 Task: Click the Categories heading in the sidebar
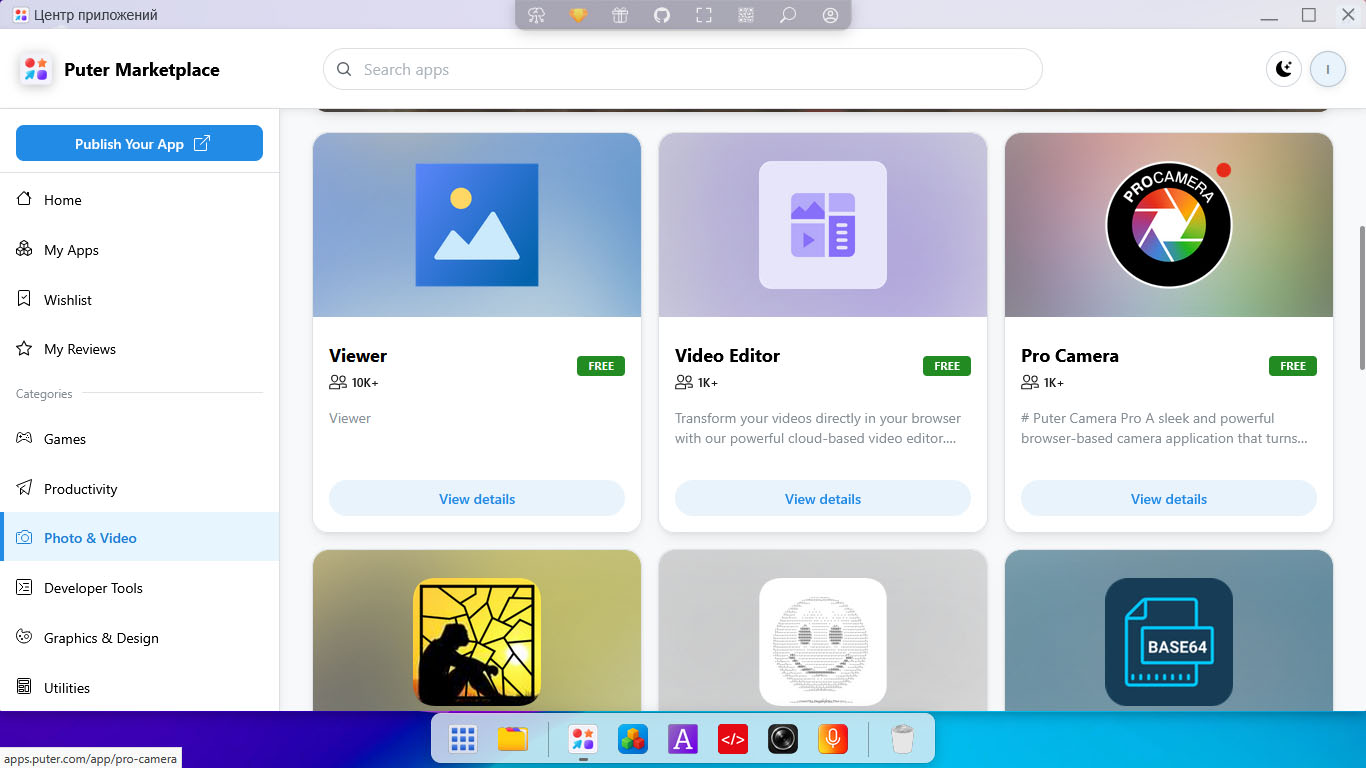pyautogui.click(x=44, y=394)
